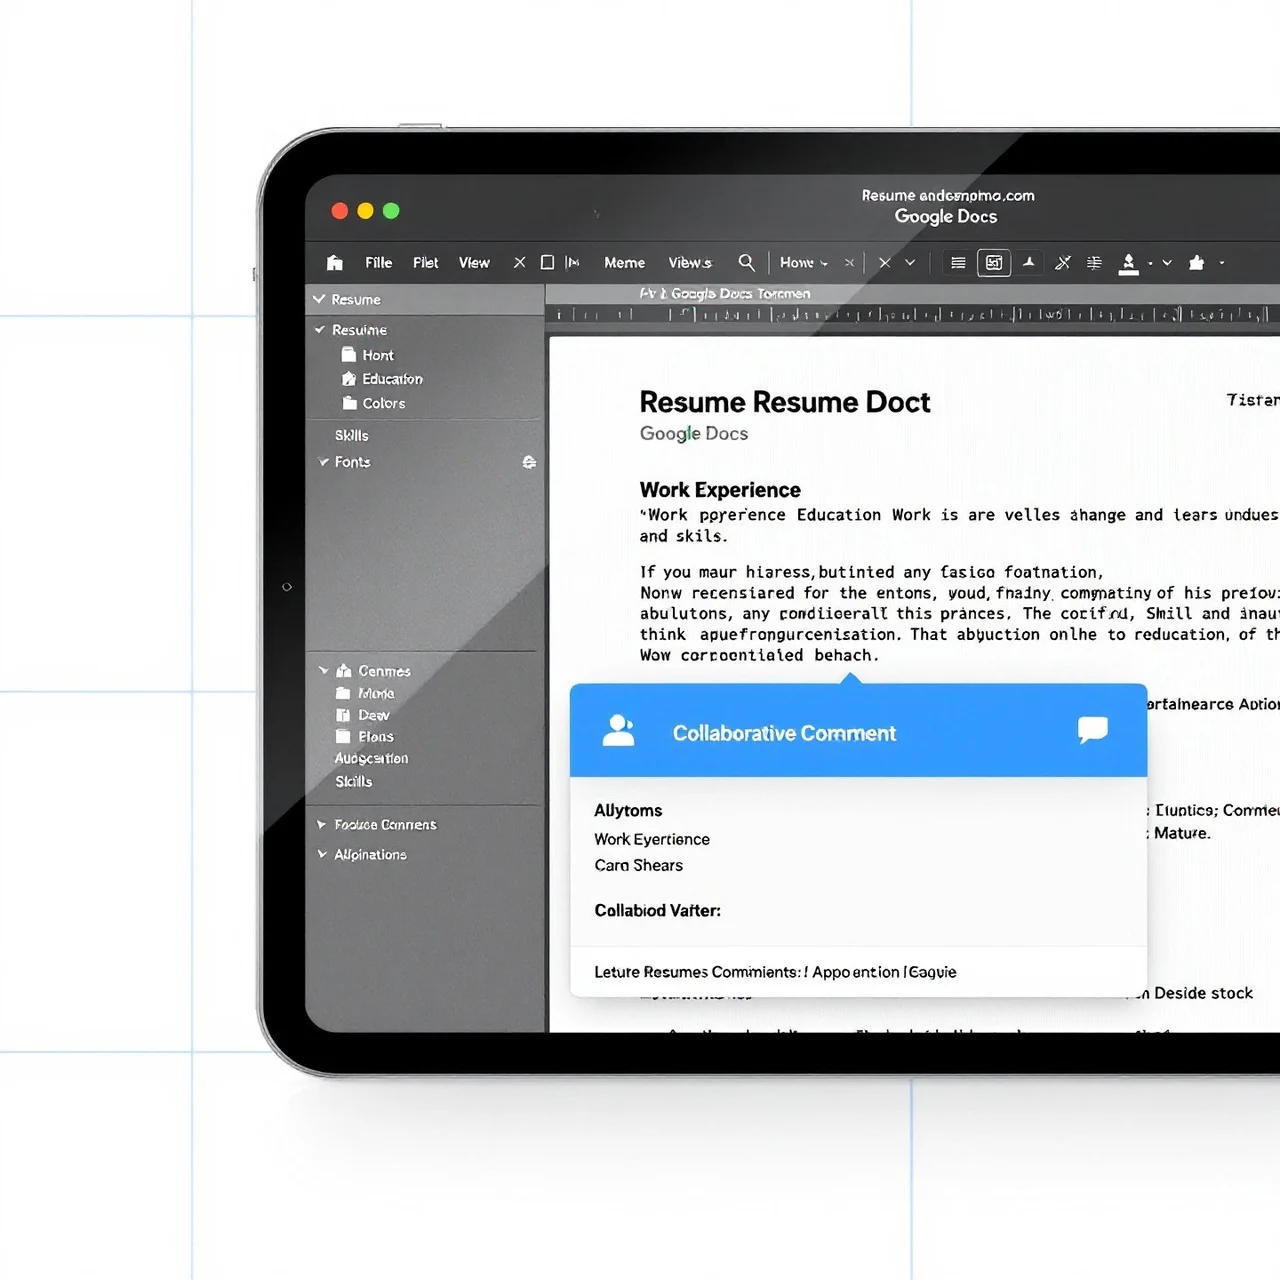
Task: Select Skills below Audgcsition
Action: point(353,781)
